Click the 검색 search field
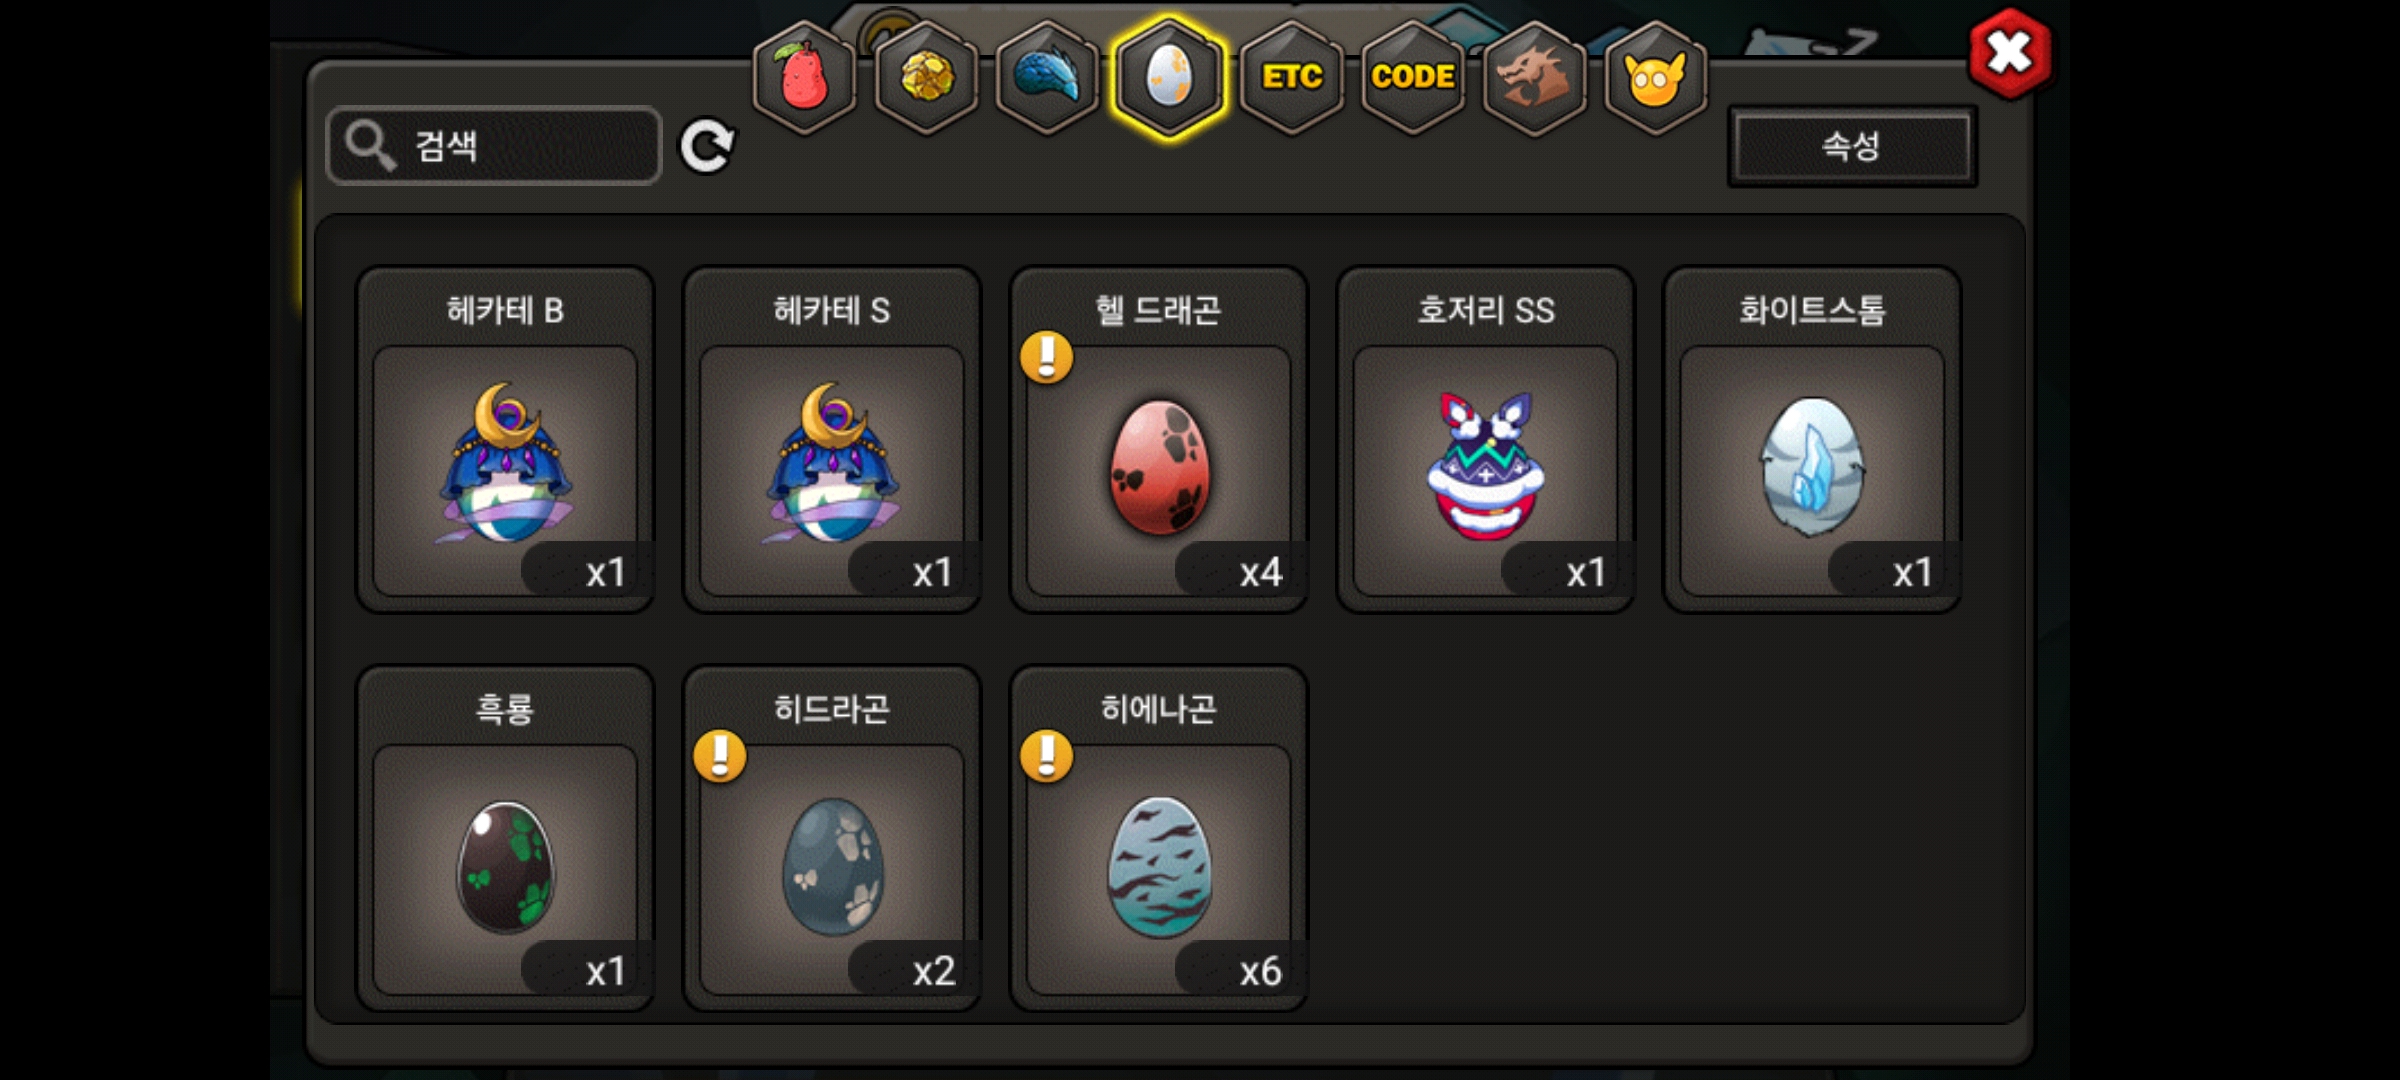Screen dimensions: 2400x1080 pyautogui.click(x=494, y=146)
